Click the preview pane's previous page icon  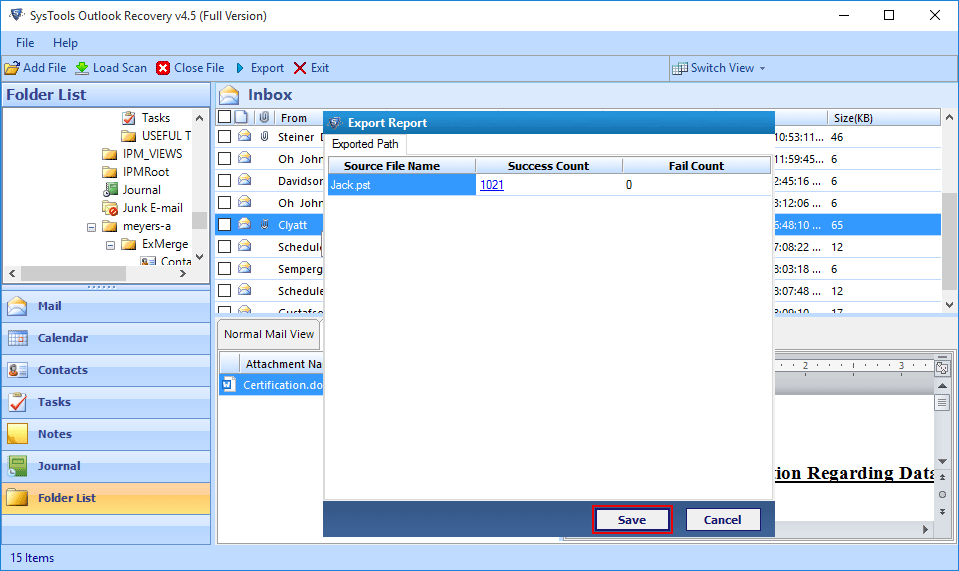tap(942, 477)
